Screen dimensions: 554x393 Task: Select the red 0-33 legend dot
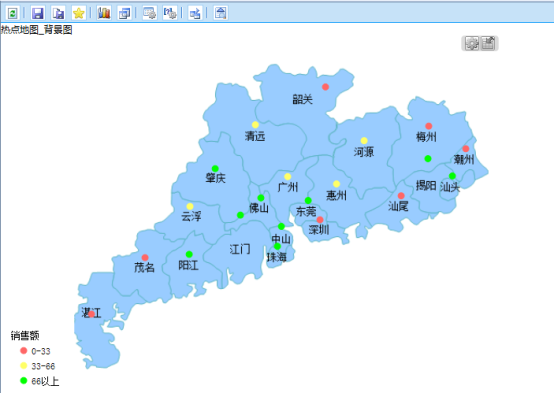[24, 351]
